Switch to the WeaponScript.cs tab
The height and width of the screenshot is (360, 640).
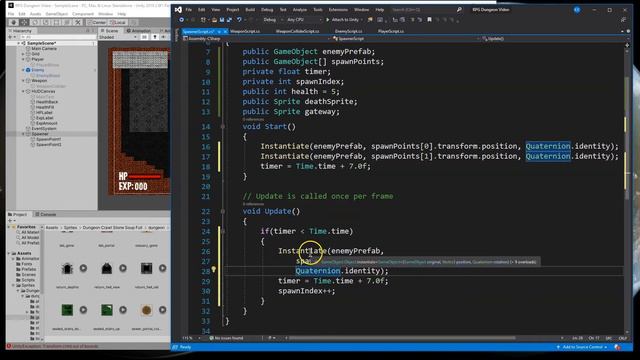[x=245, y=31]
